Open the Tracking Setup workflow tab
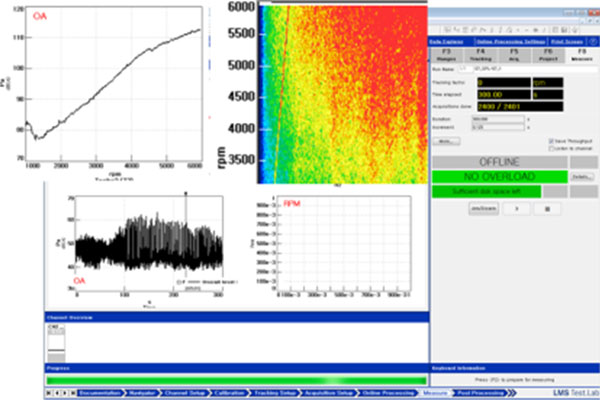 (x=275, y=393)
